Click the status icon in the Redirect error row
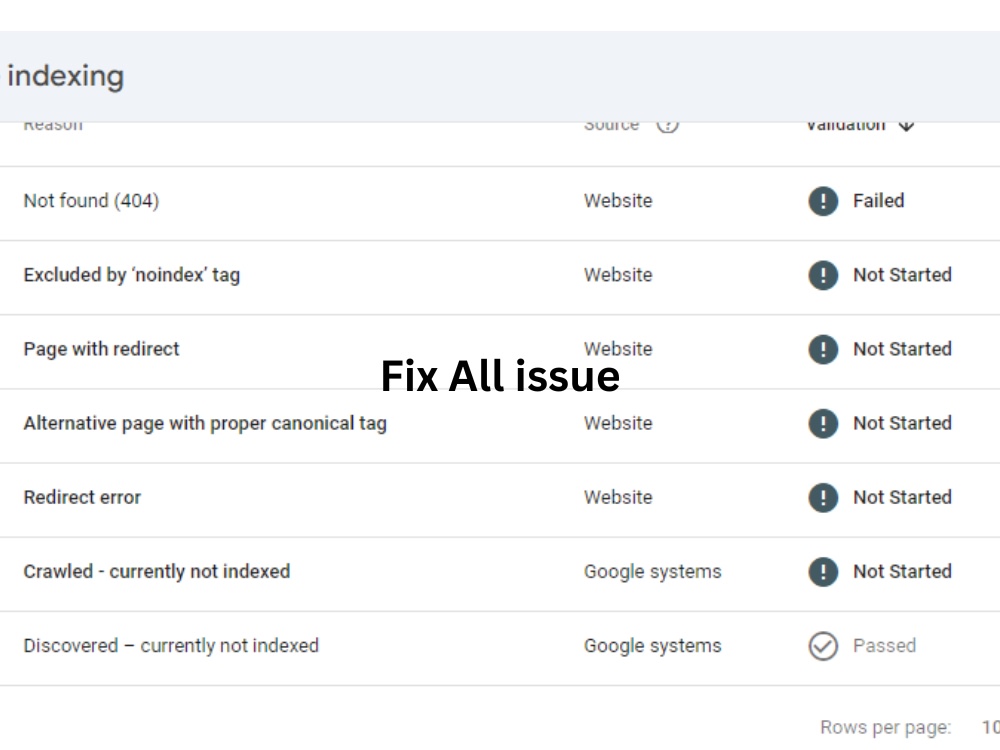The image size is (1000, 750). pyautogui.click(x=823, y=497)
